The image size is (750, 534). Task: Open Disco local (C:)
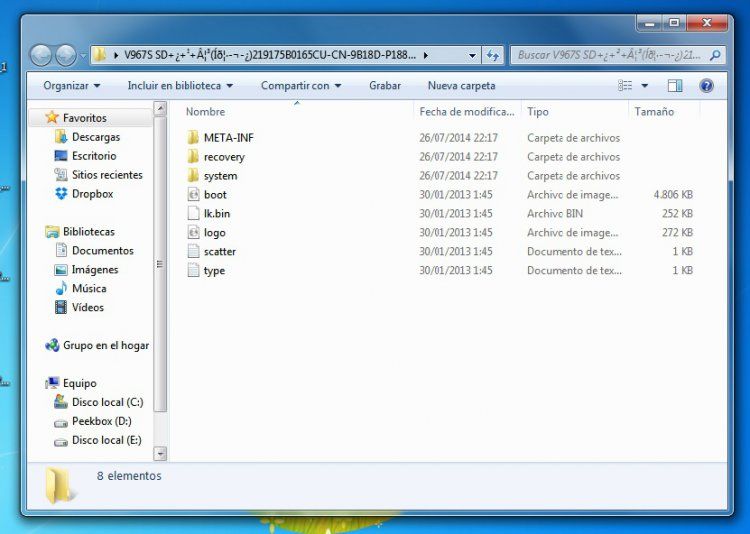pos(108,402)
